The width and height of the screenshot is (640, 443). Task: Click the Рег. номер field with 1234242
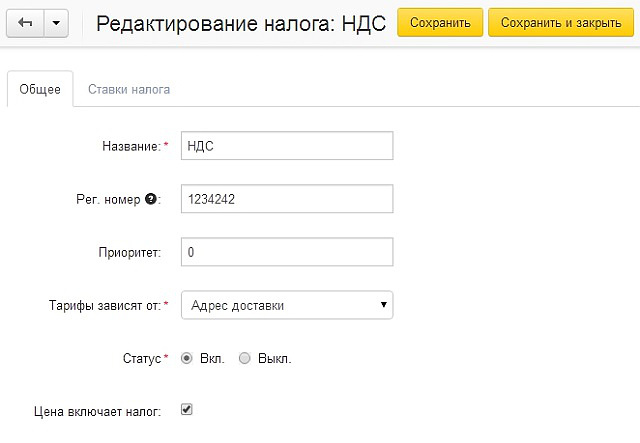tap(287, 199)
